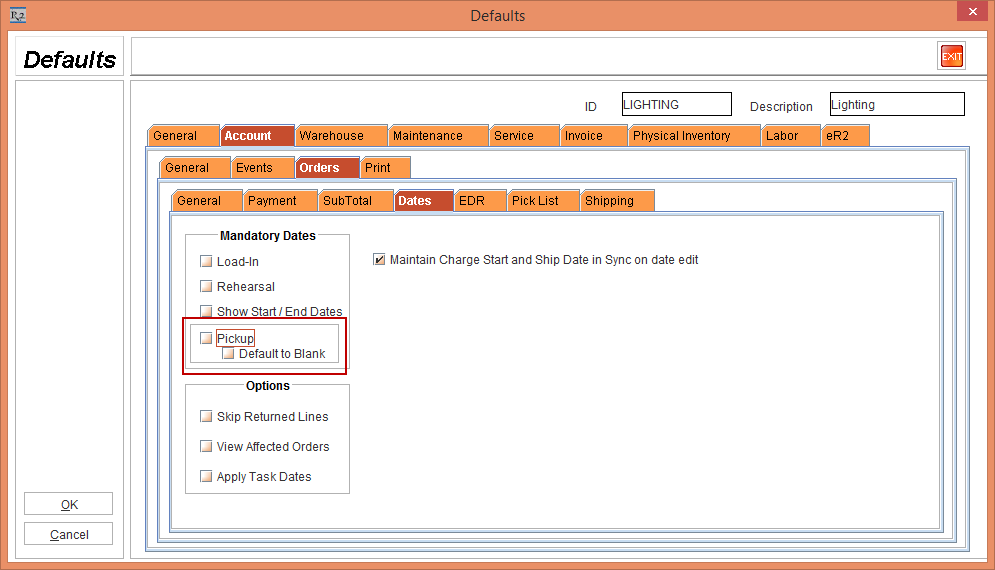Uncheck Maintain Charge Start and Ship Date sync
This screenshot has width=995, height=570.
pyautogui.click(x=379, y=260)
